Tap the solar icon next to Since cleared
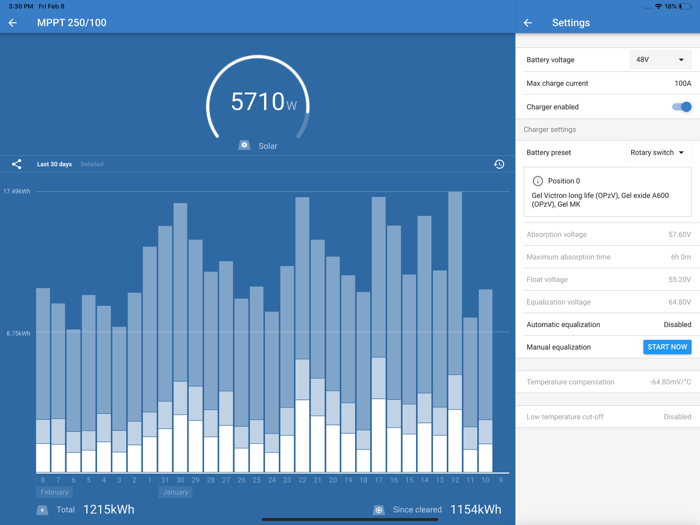Image resolution: width=700 pixels, height=525 pixels. [x=379, y=510]
